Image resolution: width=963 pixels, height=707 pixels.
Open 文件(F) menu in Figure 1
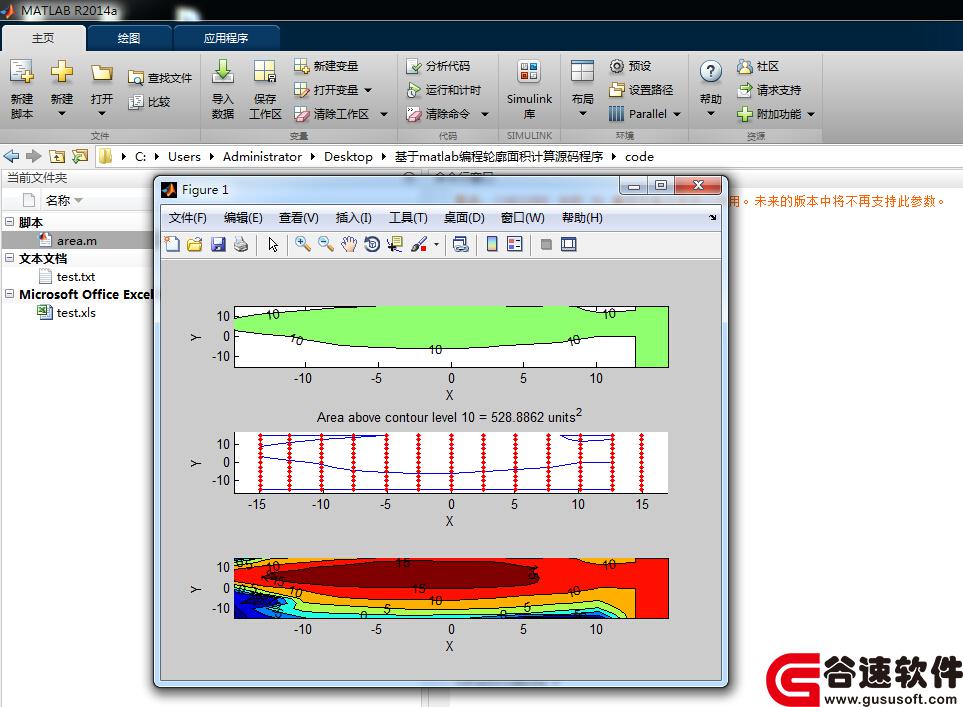(187, 217)
